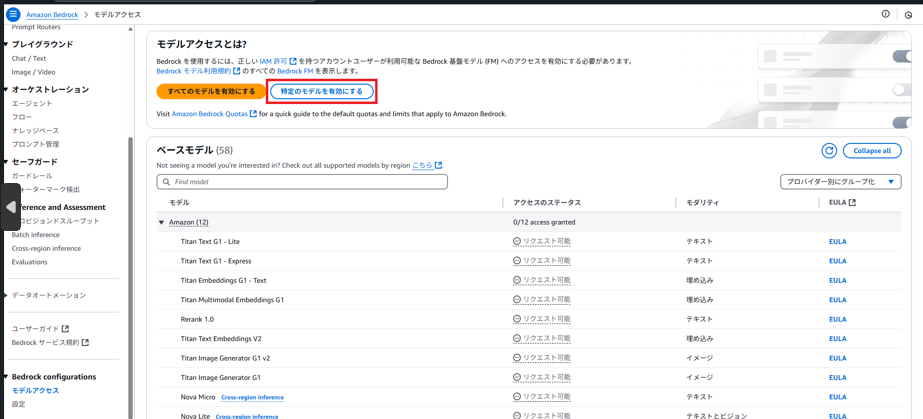Expand the データオートメーション sidebar section
This screenshot has width=923, height=419.
(x=6, y=295)
